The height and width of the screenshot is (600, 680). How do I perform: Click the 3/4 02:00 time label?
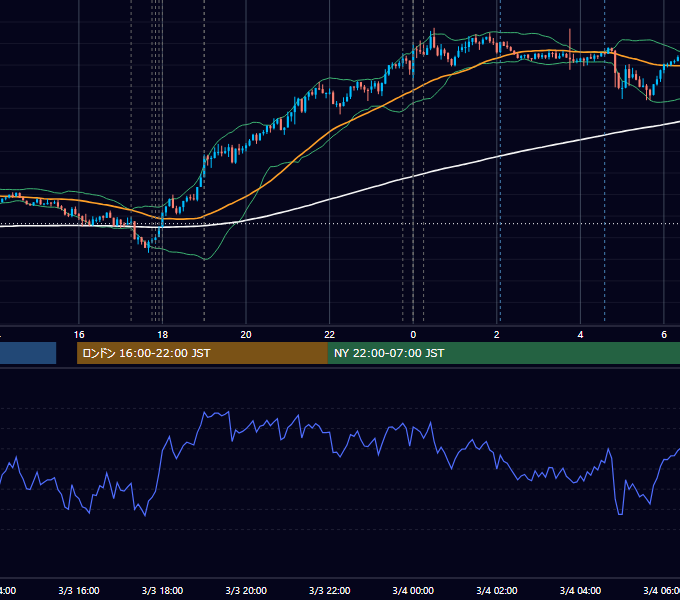point(497,590)
